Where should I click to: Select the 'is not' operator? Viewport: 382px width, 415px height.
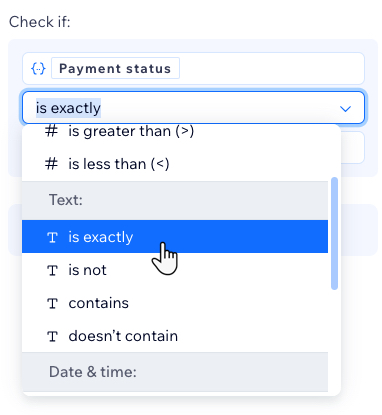[x=175, y=270]
